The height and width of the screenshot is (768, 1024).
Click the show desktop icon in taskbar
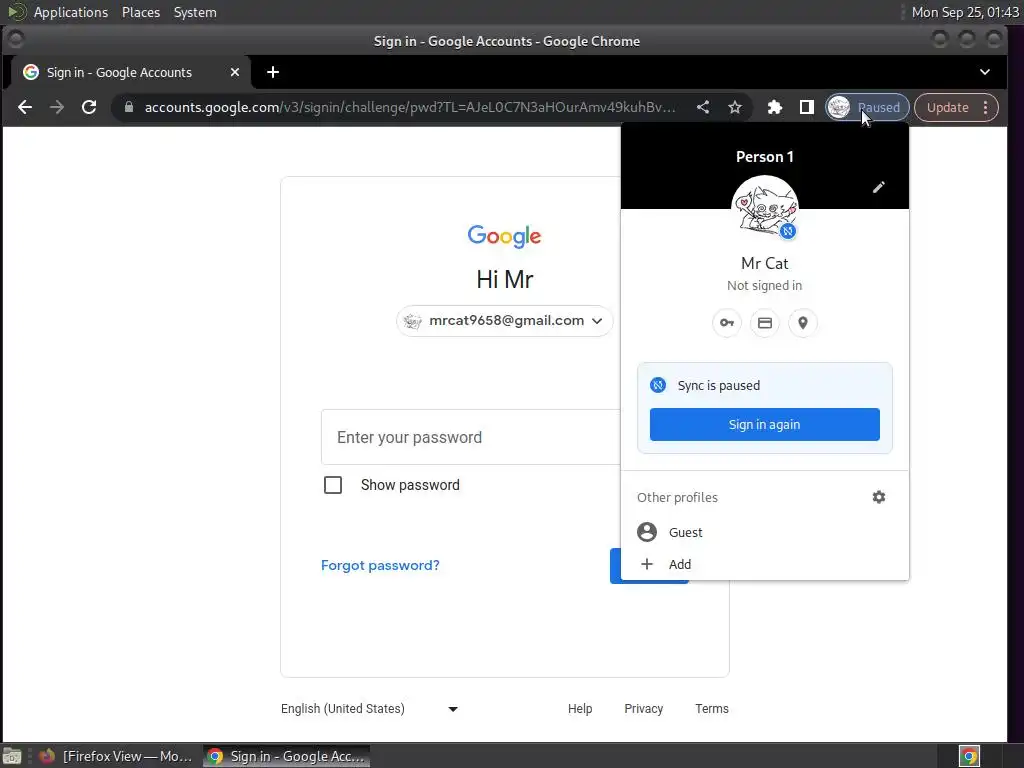[12, 756]
